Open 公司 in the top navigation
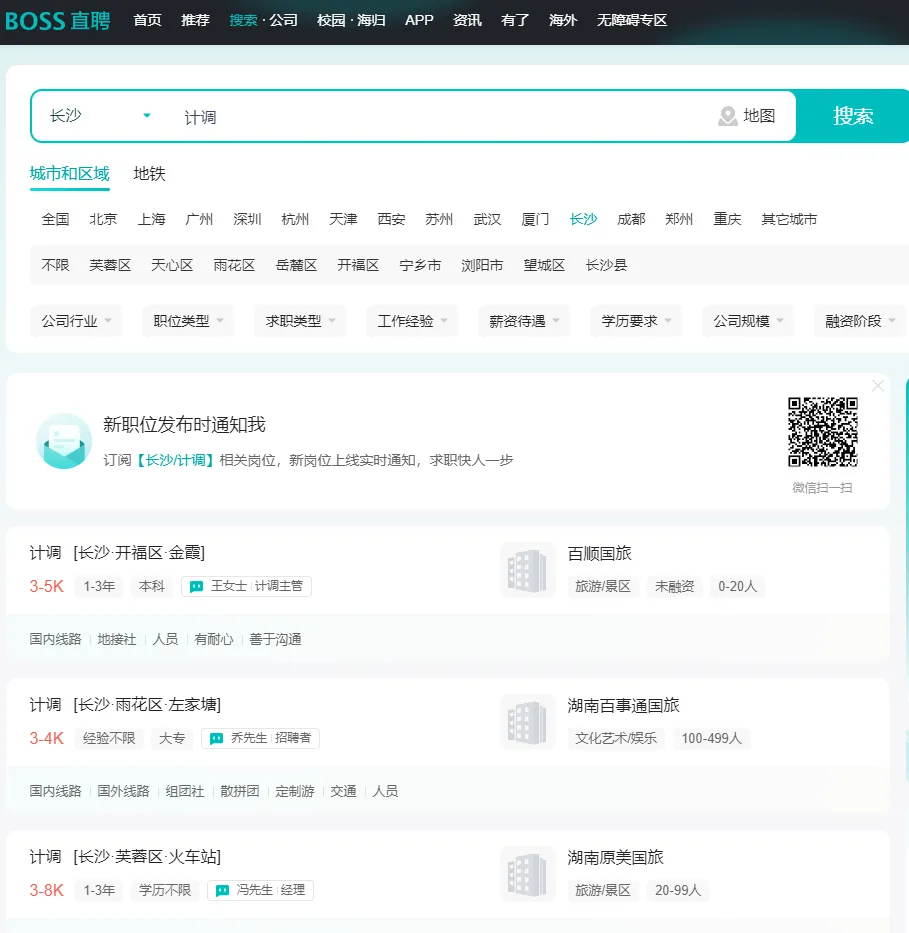 pos(283,20)
